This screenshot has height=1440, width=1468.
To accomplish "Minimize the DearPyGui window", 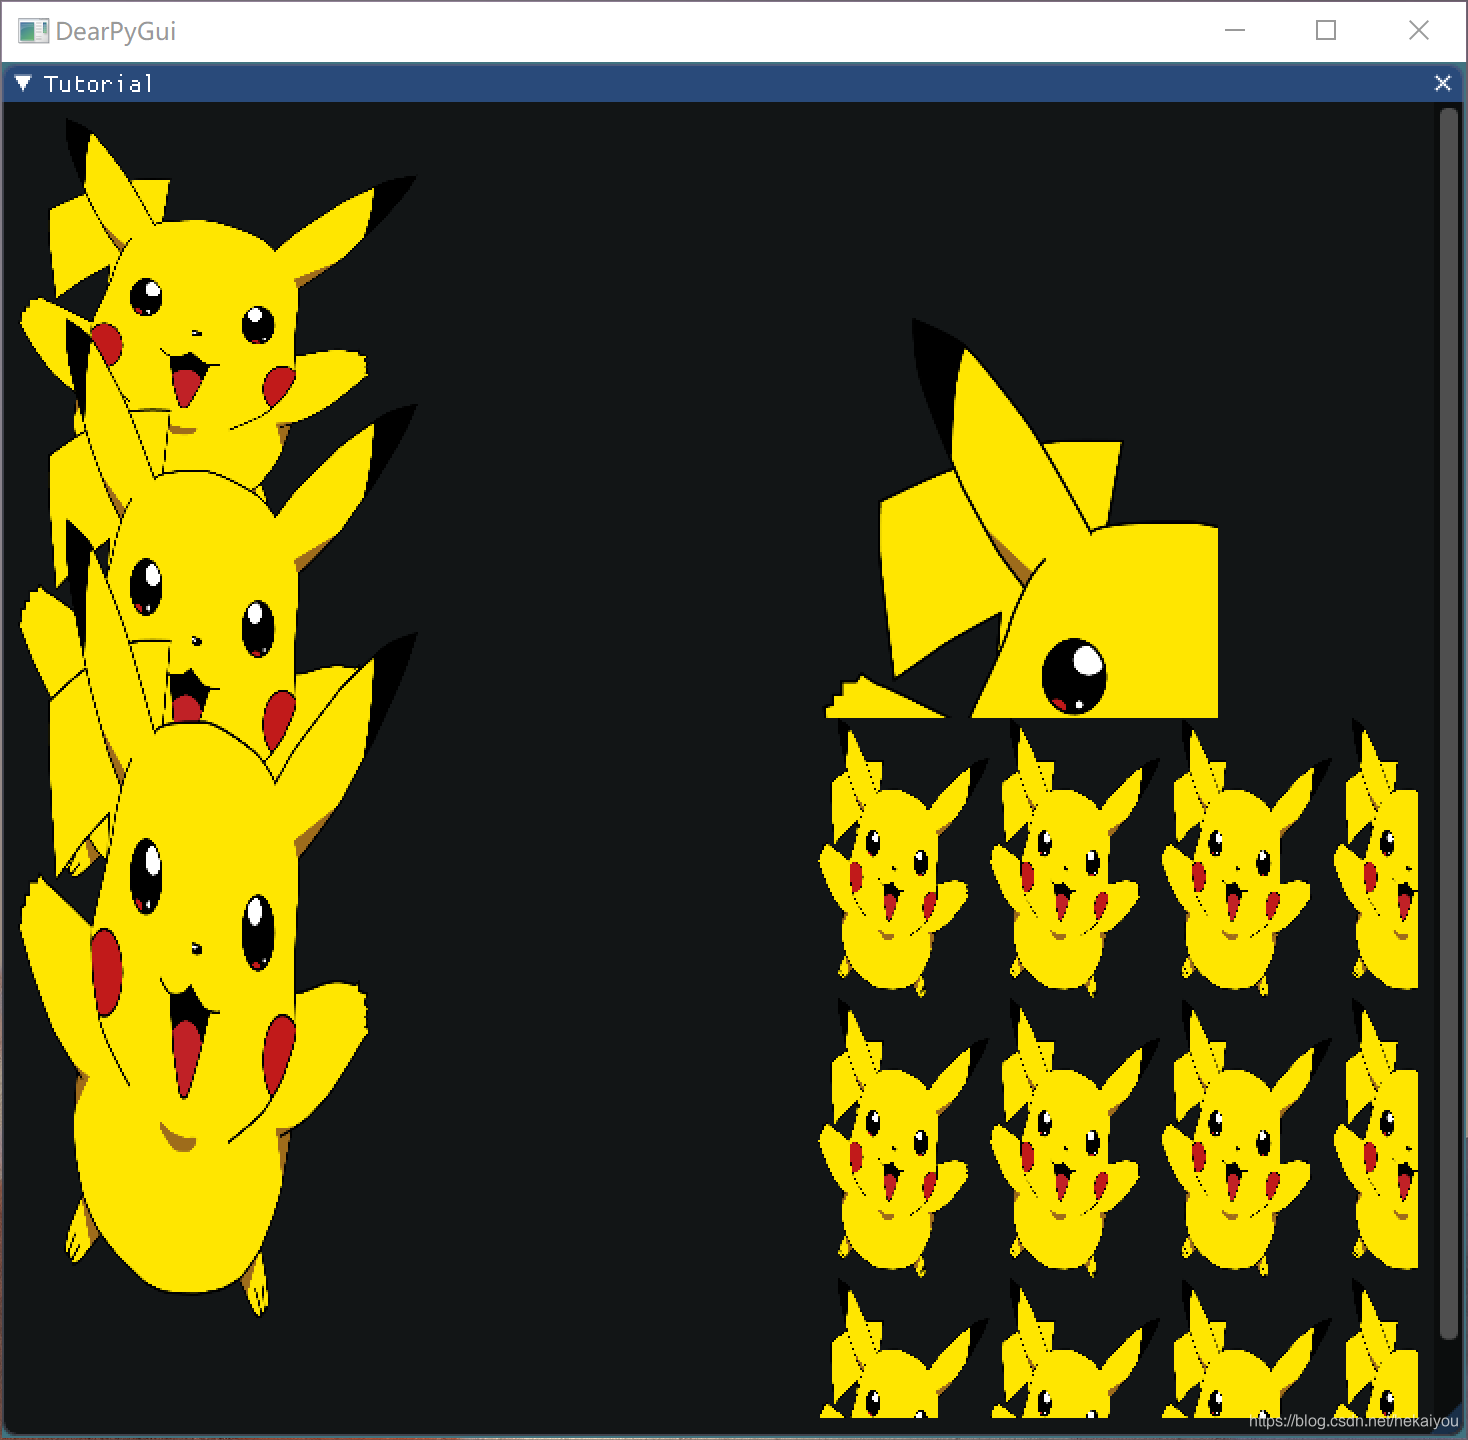I will point(1235,30).
